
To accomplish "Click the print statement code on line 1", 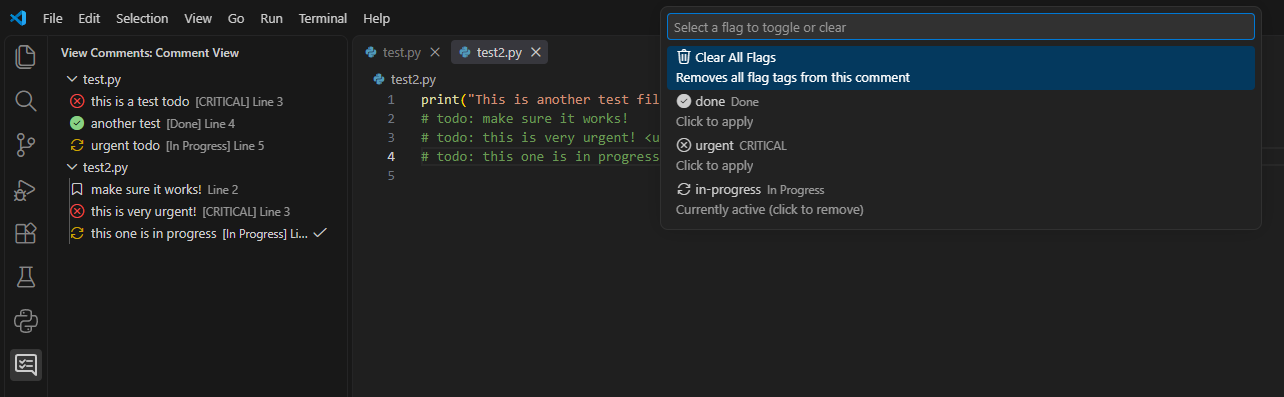I will (x=540, y=99).
